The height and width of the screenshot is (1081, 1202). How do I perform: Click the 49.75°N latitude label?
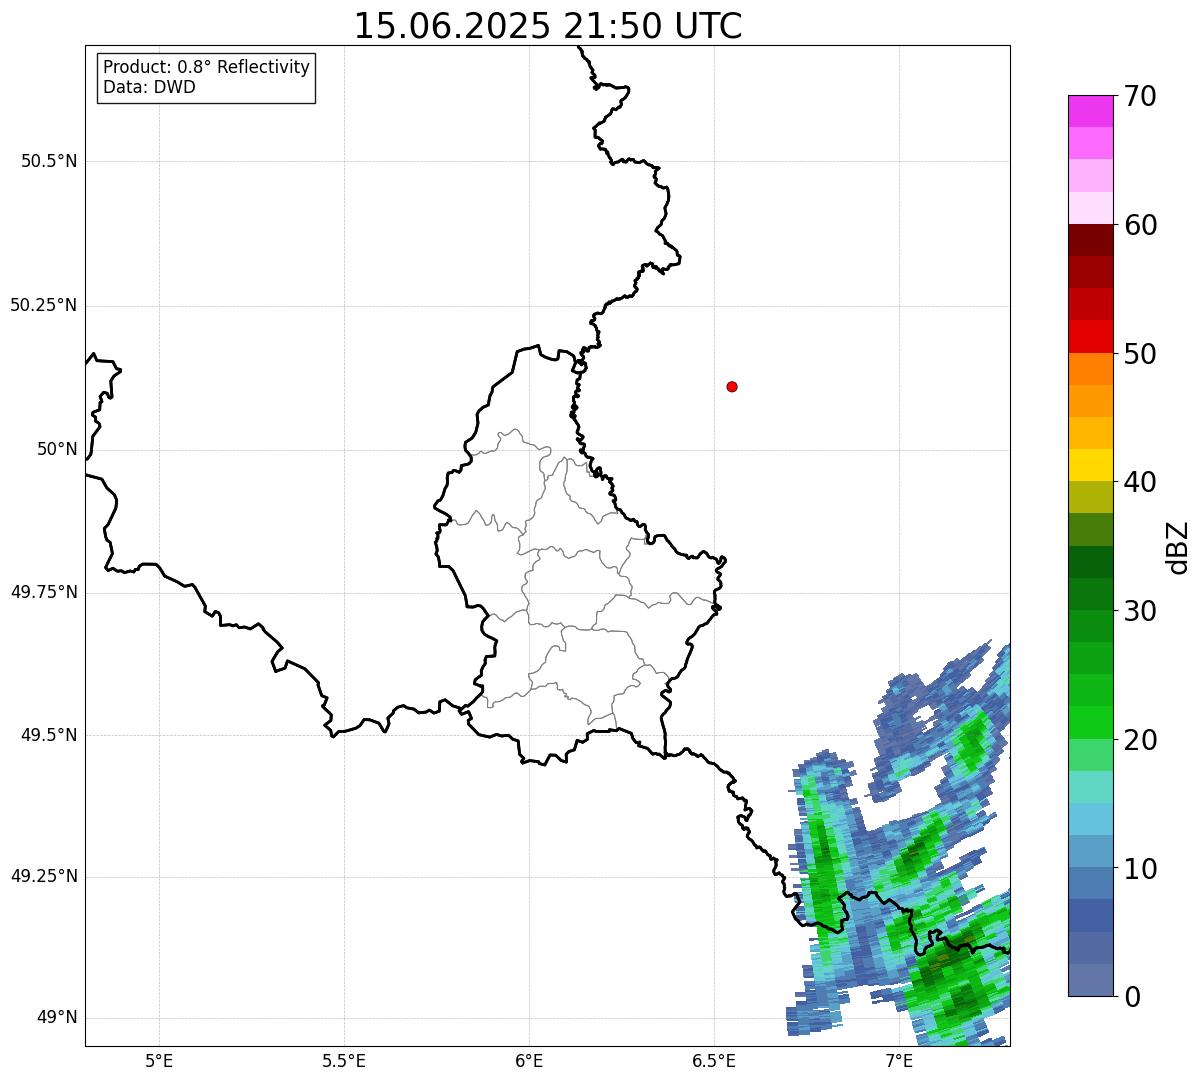pyautogui.click(x=44, y=592)
